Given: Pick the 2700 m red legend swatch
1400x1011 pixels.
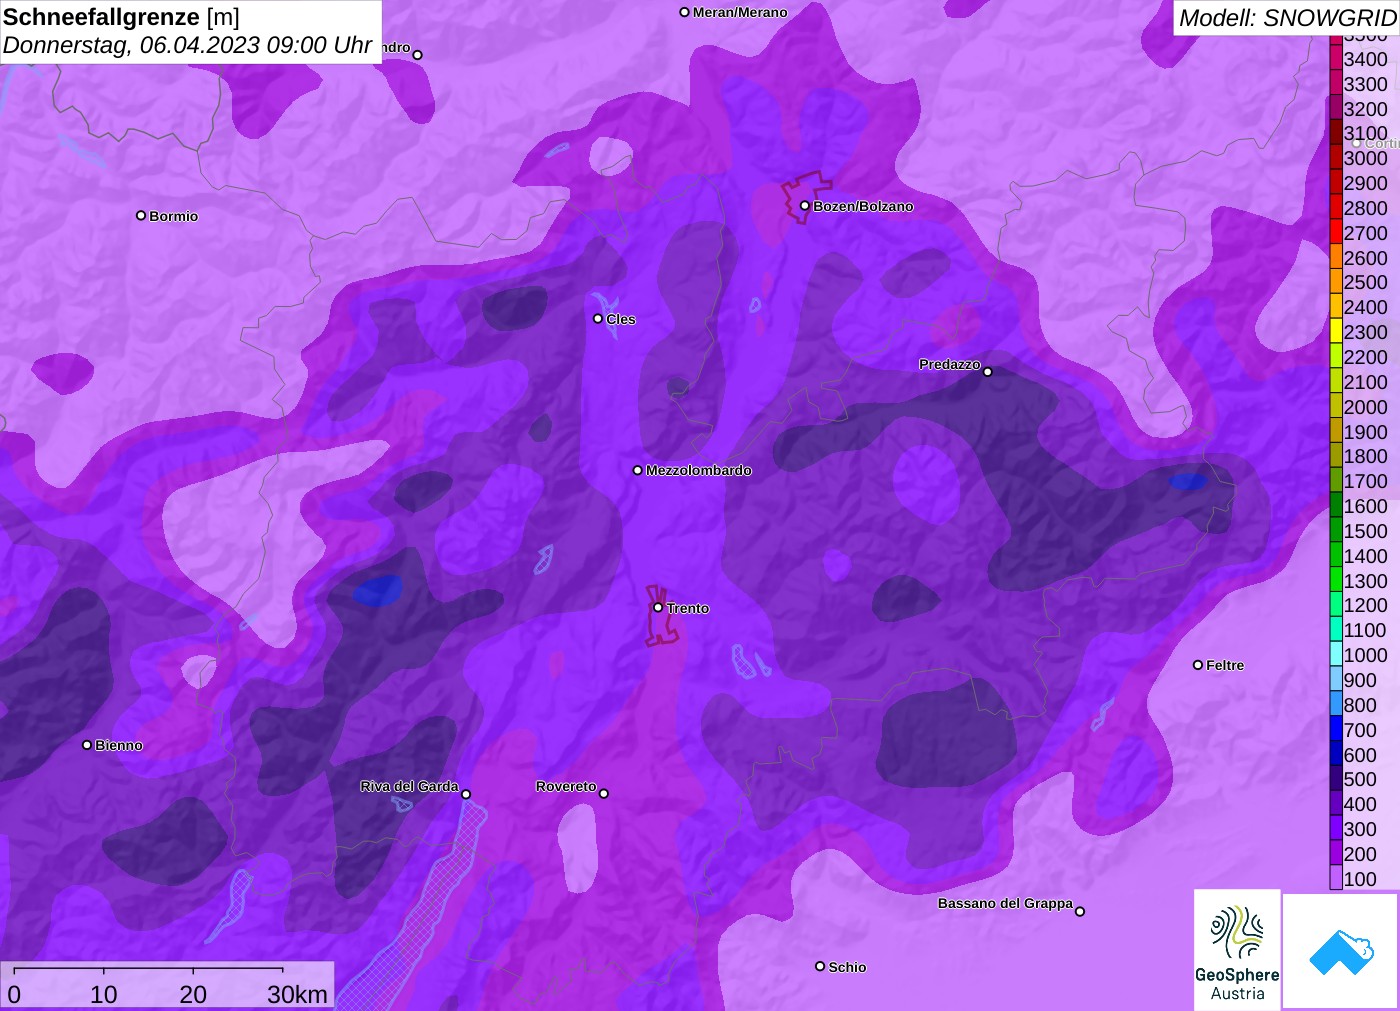Looking at the screenshot, I should coord(1336,232).
